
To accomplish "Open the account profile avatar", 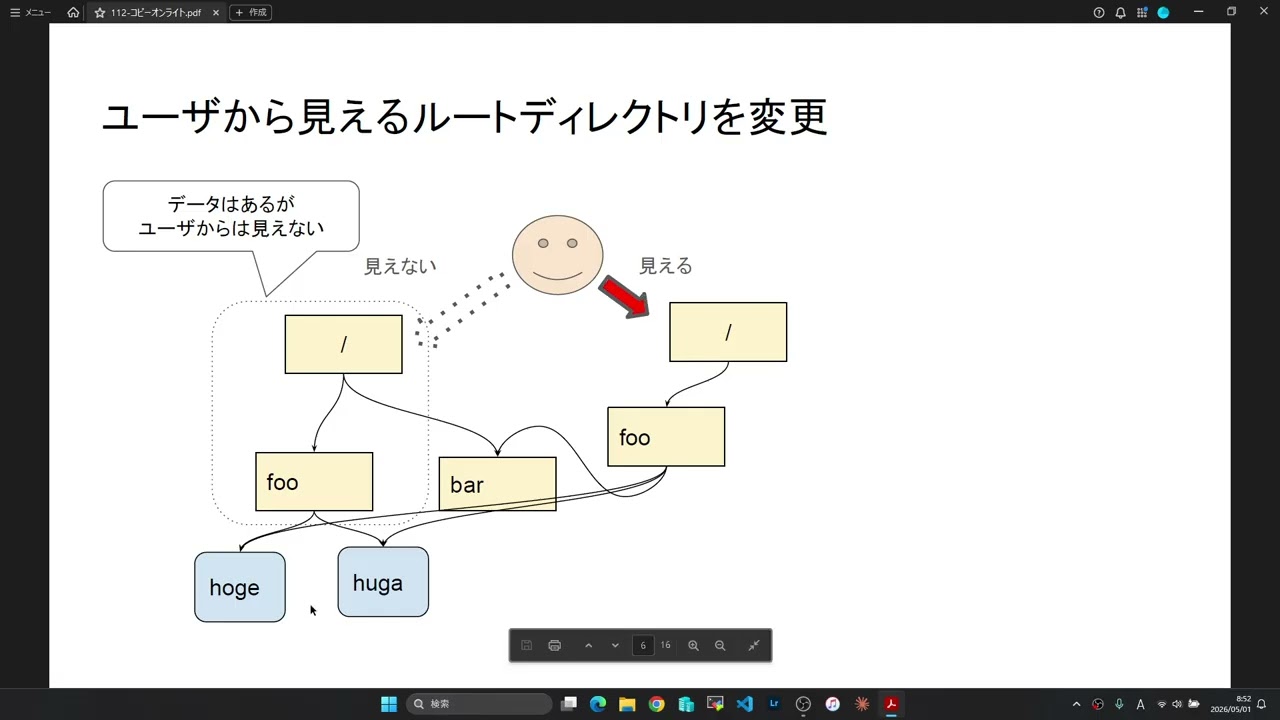I will [x=1163, y=12].
